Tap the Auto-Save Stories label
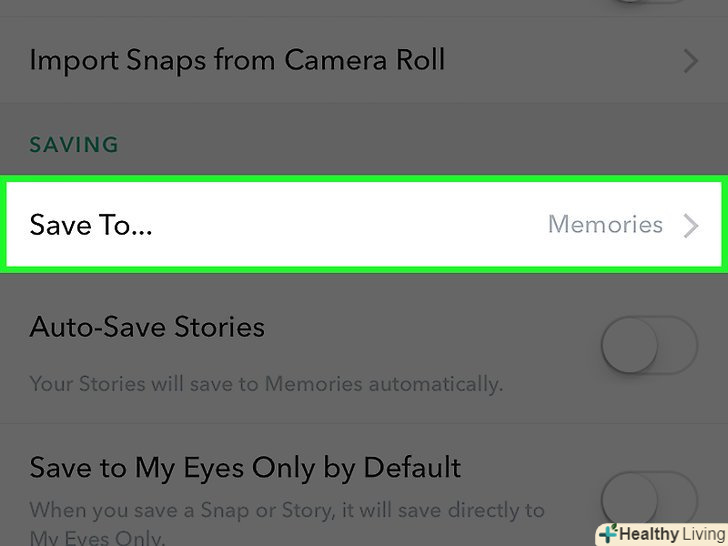 click(x=147, y=328)
